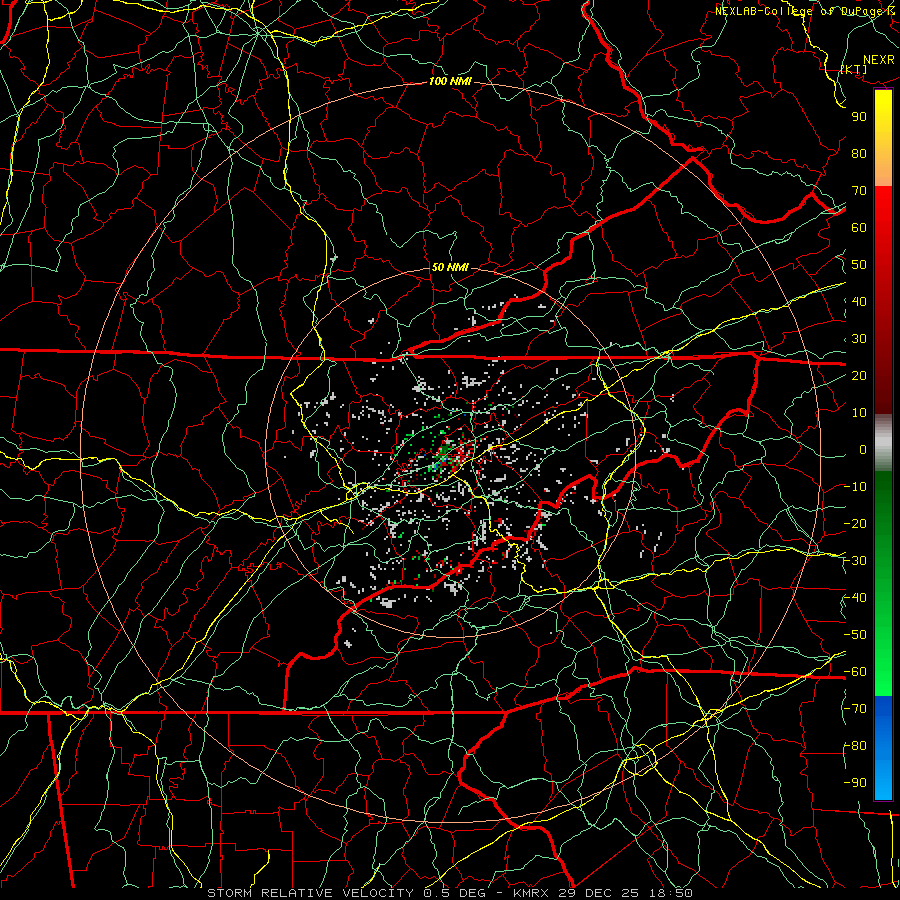Click the 70 knot scale label
The height and width of the screenshot is (900, 900).
pos(859,191)
